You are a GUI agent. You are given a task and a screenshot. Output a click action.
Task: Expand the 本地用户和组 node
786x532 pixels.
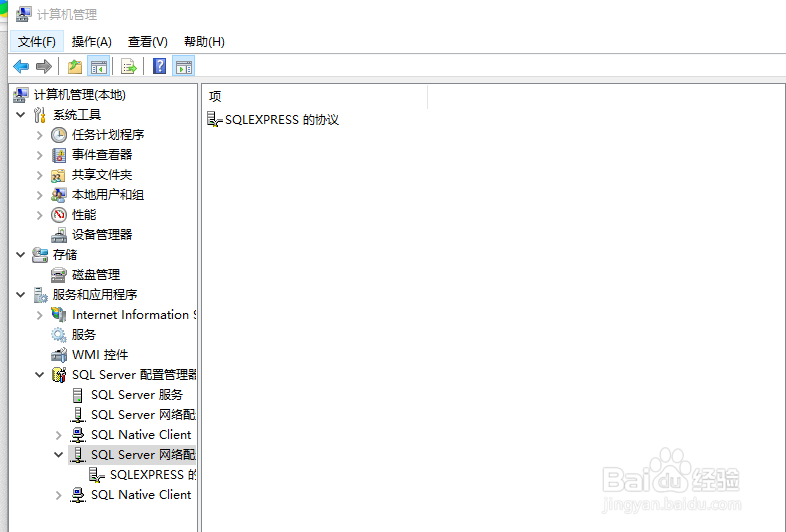pos(40,195)
